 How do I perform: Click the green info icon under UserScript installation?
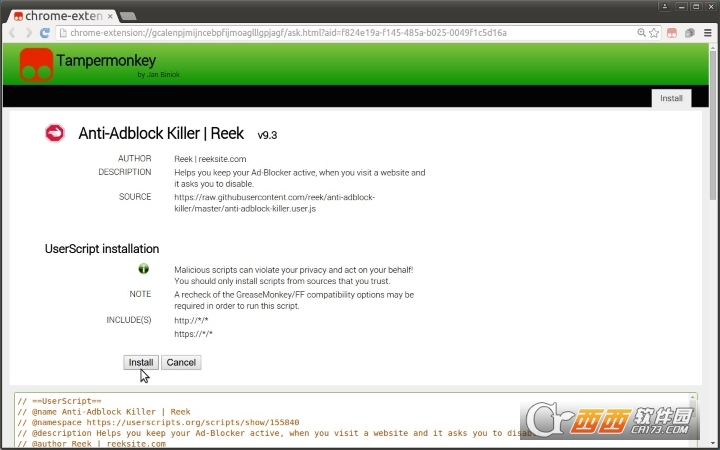(x=143, y=269)
